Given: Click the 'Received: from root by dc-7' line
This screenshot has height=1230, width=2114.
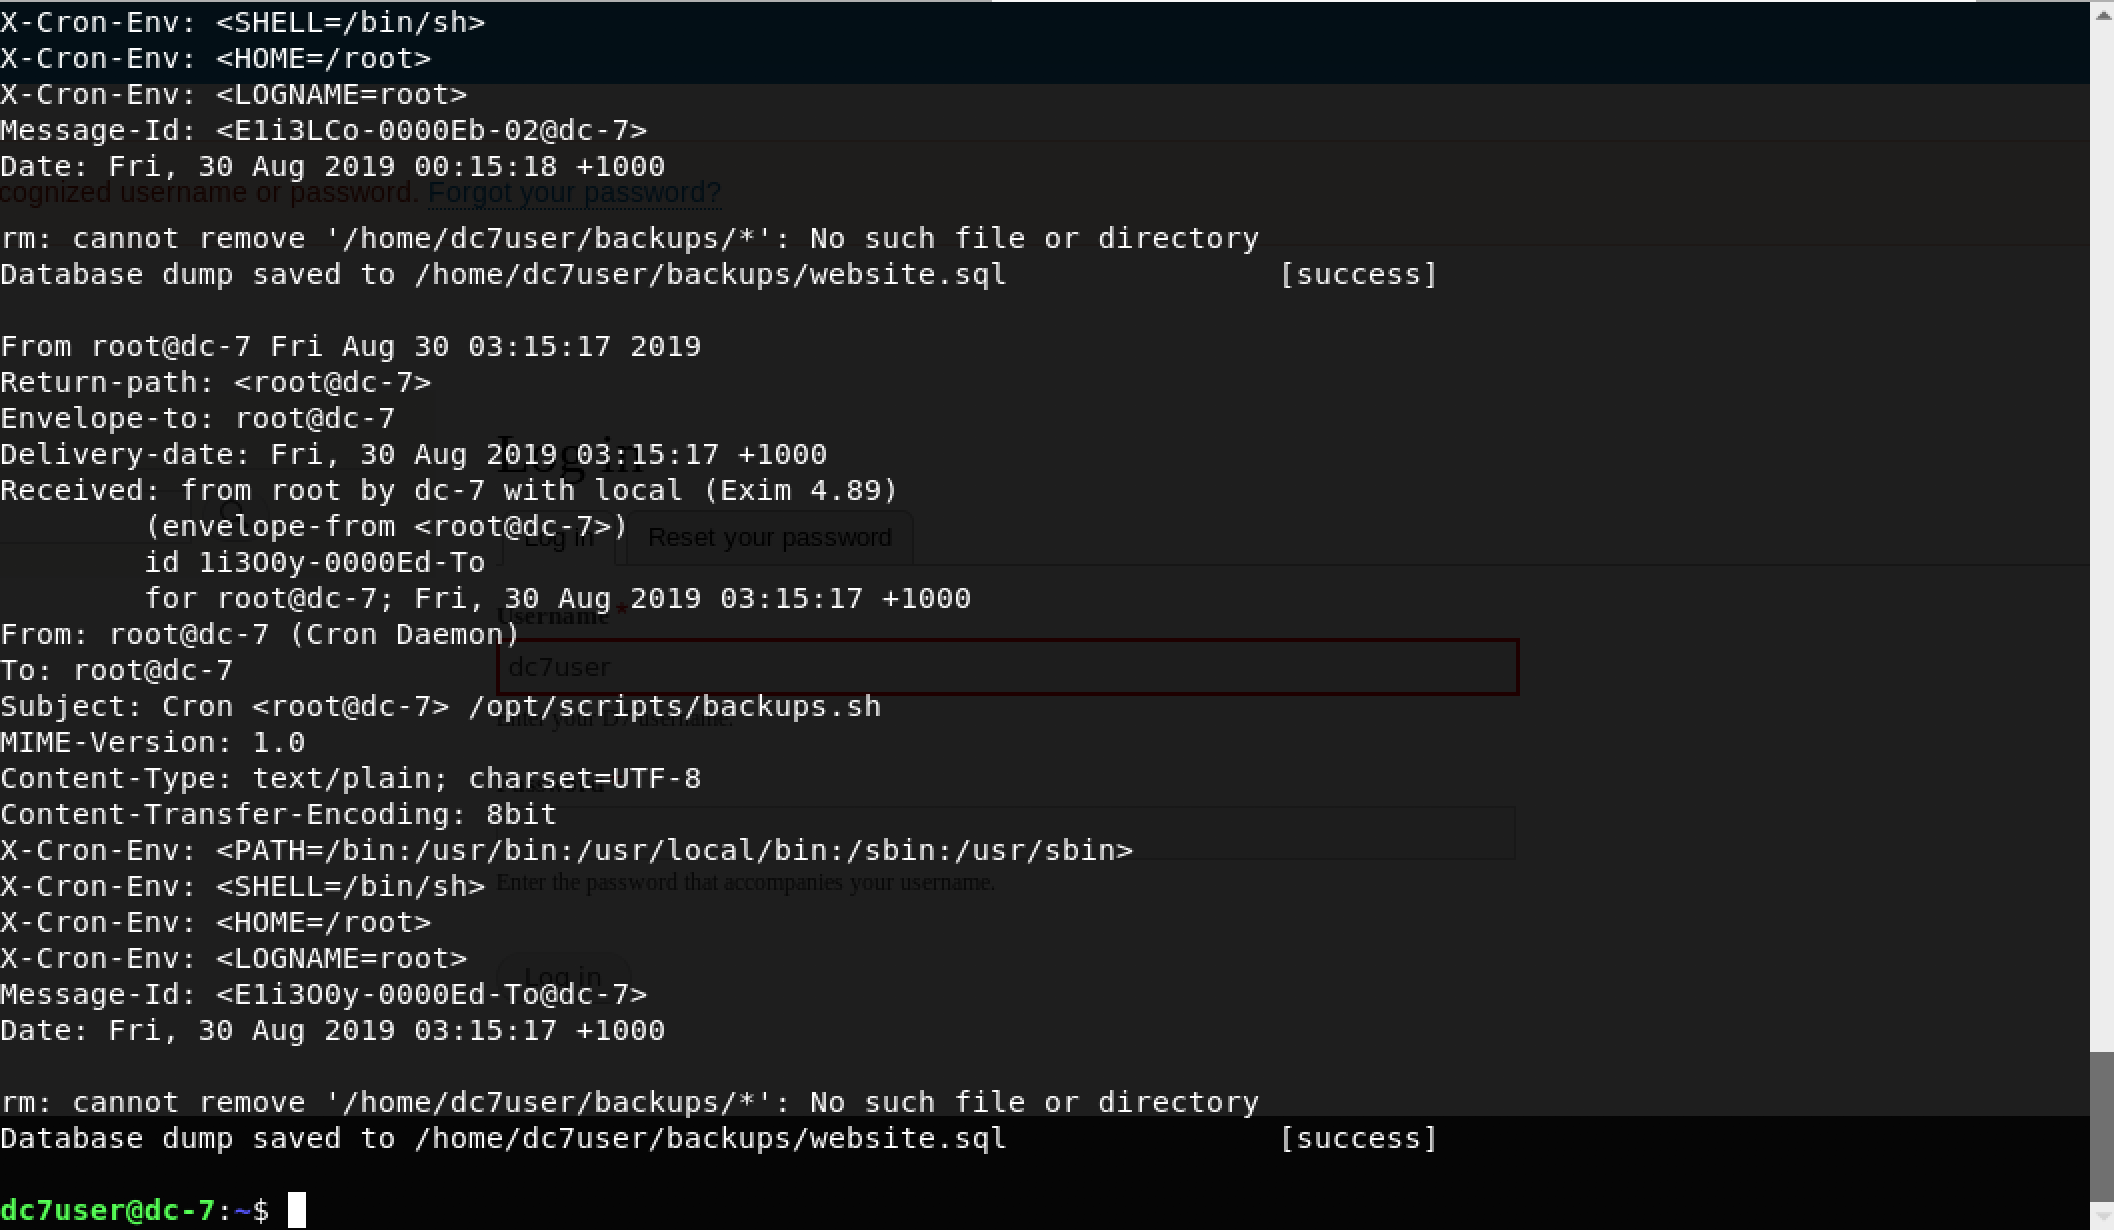Looking at the screenshot, I should pyautogui.click(x=450, y=490).
